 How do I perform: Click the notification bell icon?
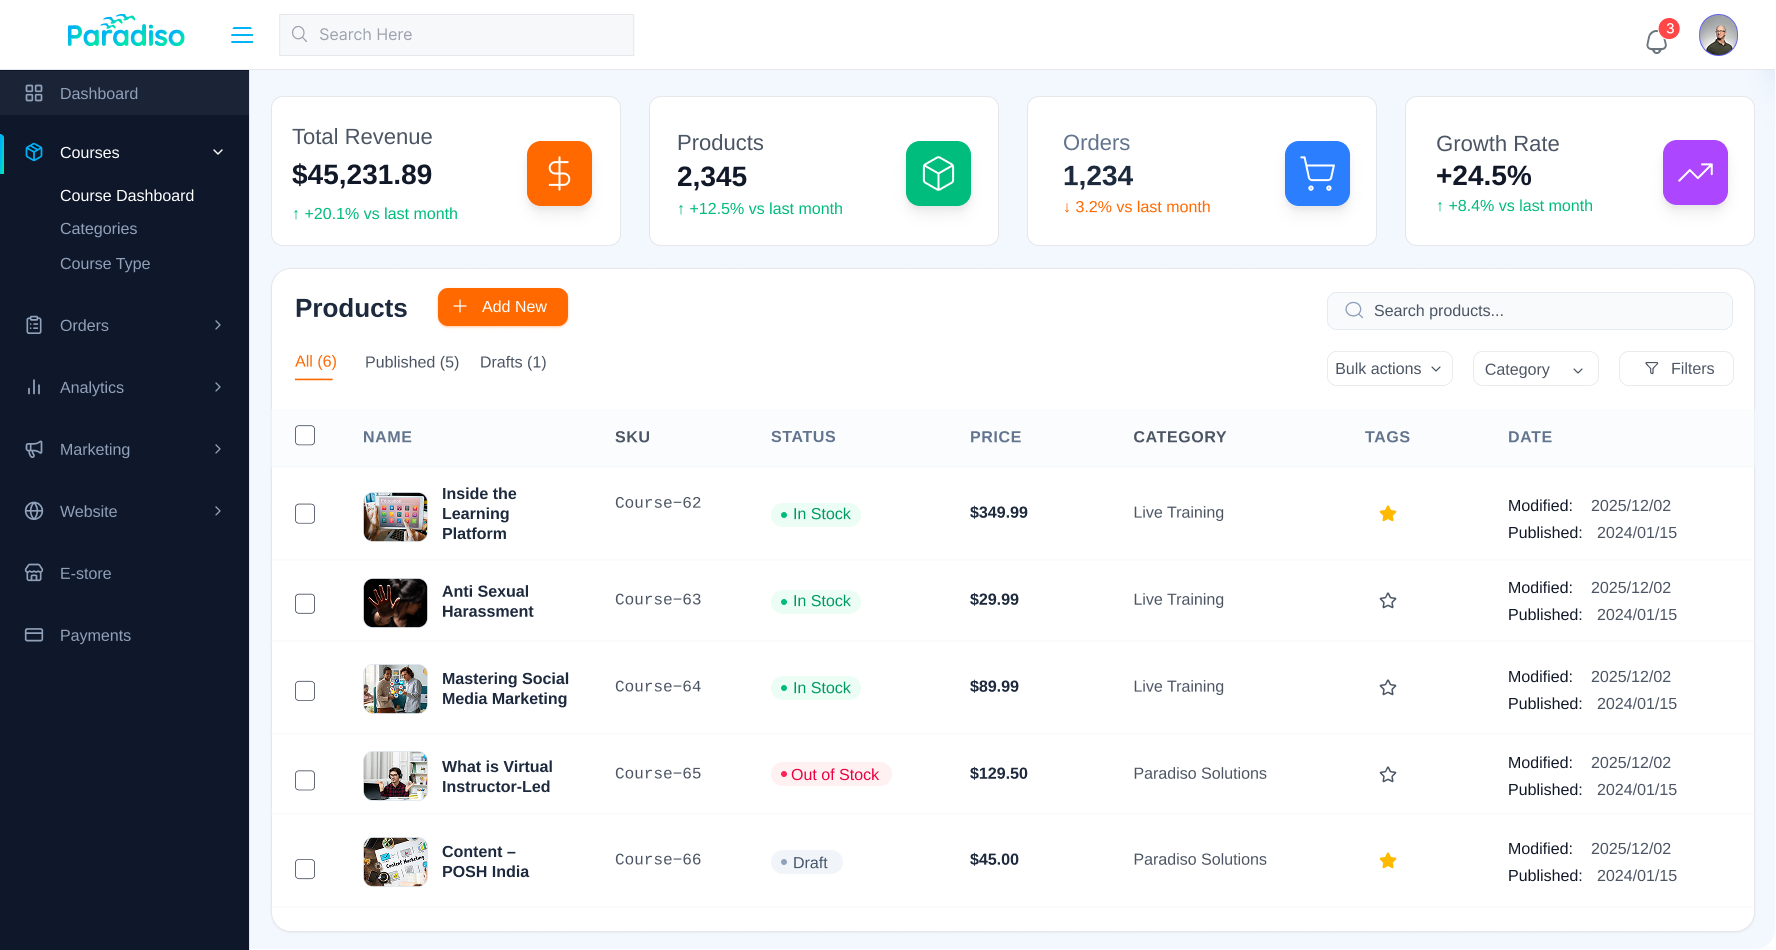click(x=1656, y=40)
